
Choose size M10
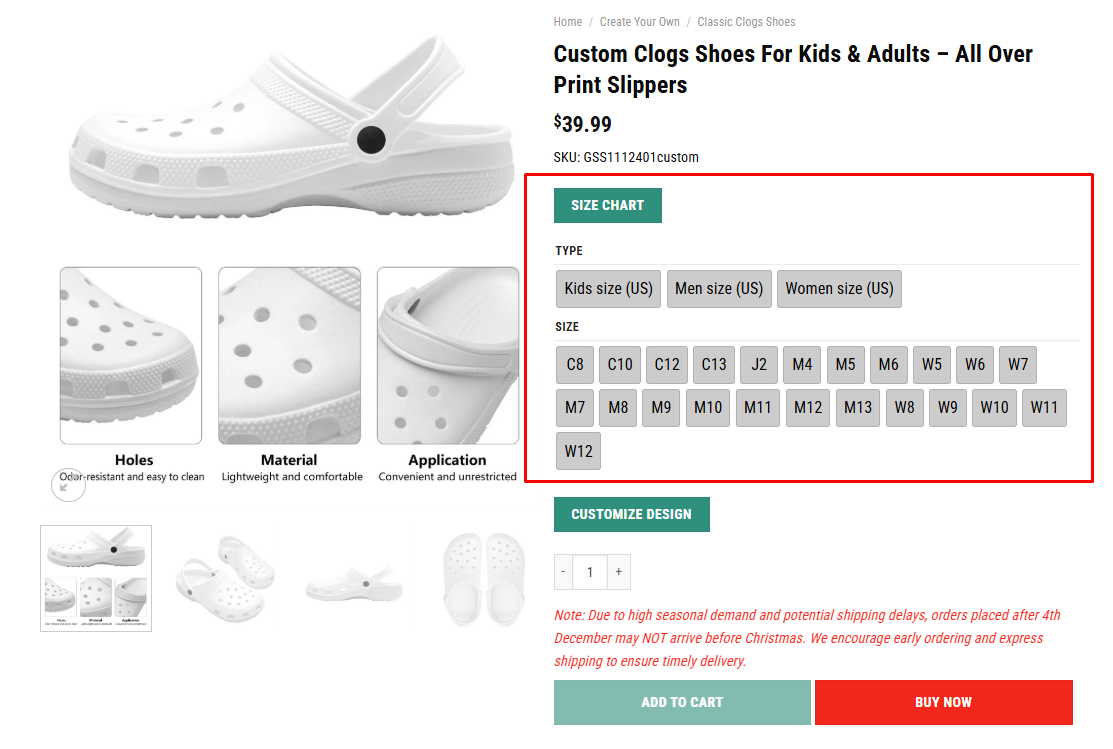pos(707,407)
